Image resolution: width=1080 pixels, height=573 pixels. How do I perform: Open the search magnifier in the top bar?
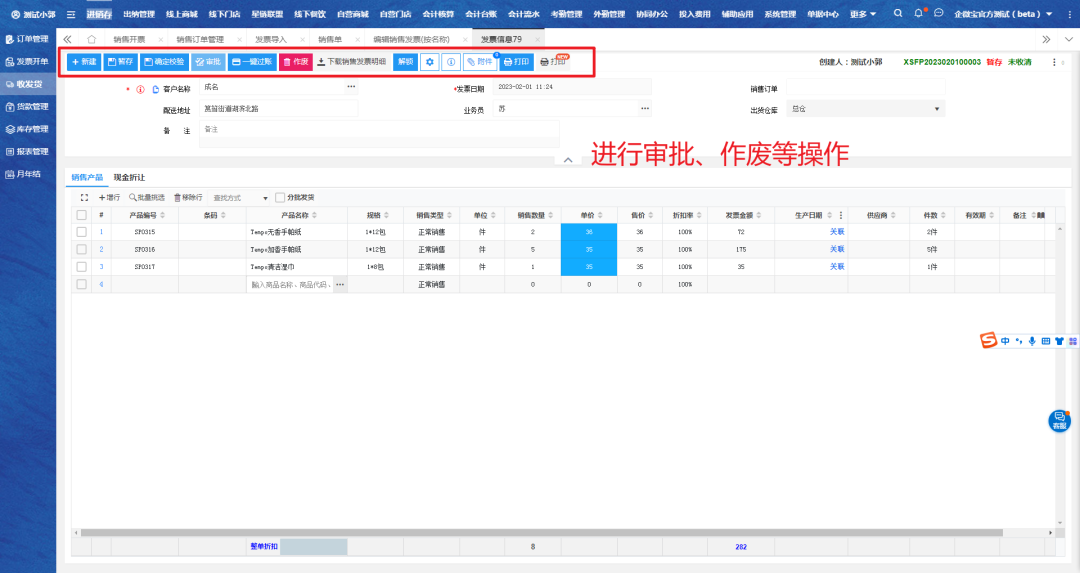click(897, 14)
